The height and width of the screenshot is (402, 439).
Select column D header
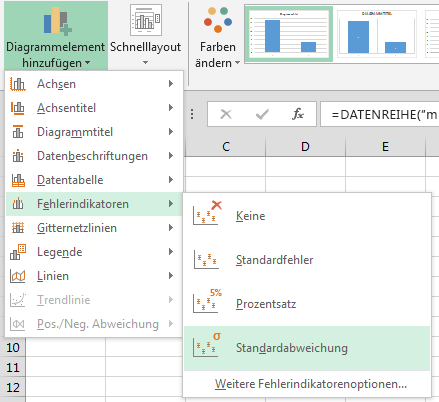point(305,146)
